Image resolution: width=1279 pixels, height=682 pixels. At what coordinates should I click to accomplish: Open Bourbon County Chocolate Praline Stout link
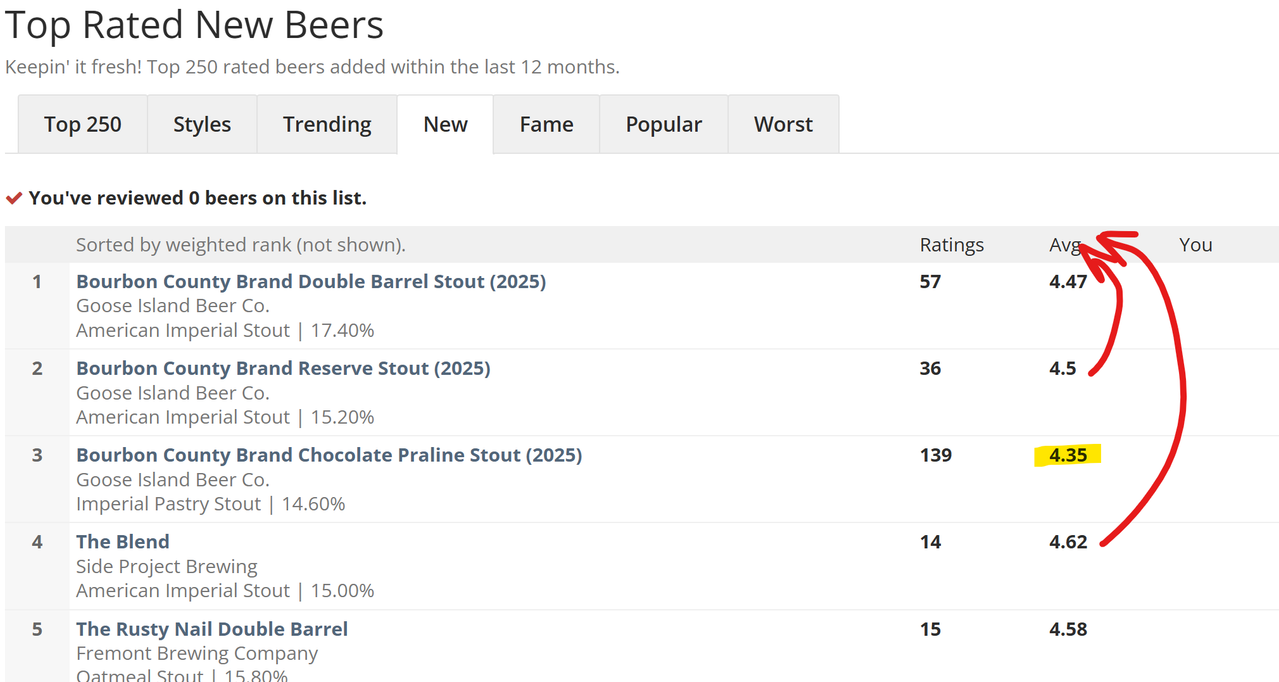pyautogui.click(x=329, y=455)
